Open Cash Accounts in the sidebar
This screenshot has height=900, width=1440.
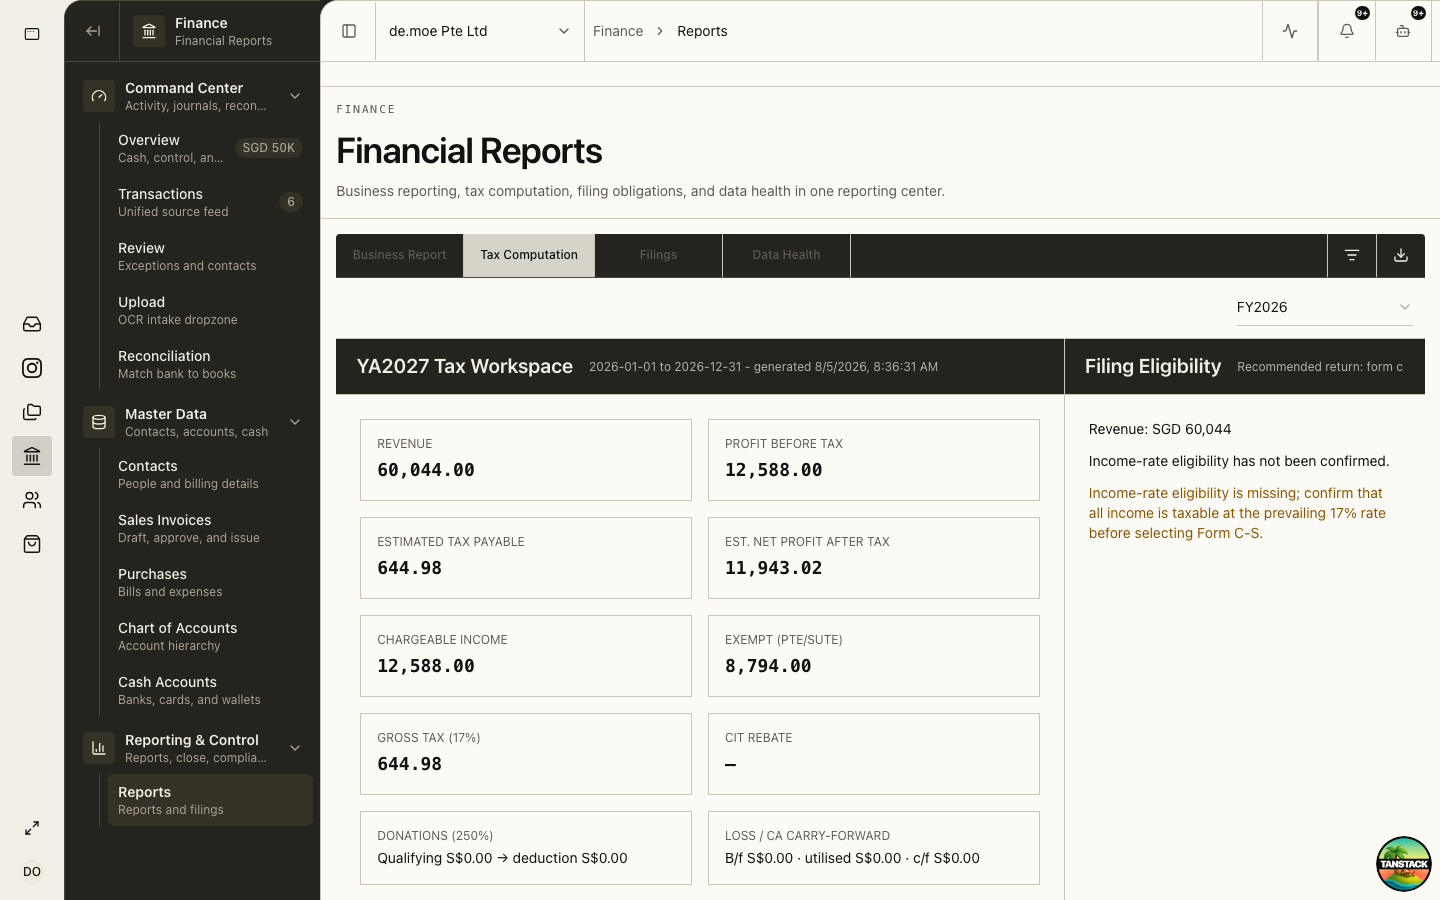[x=210, y=690]
